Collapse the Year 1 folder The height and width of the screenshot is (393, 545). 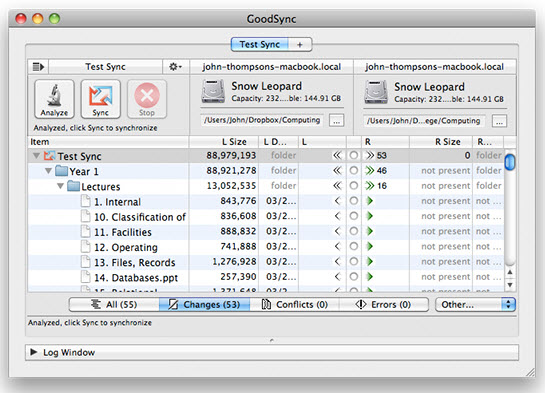click(49, 171)
